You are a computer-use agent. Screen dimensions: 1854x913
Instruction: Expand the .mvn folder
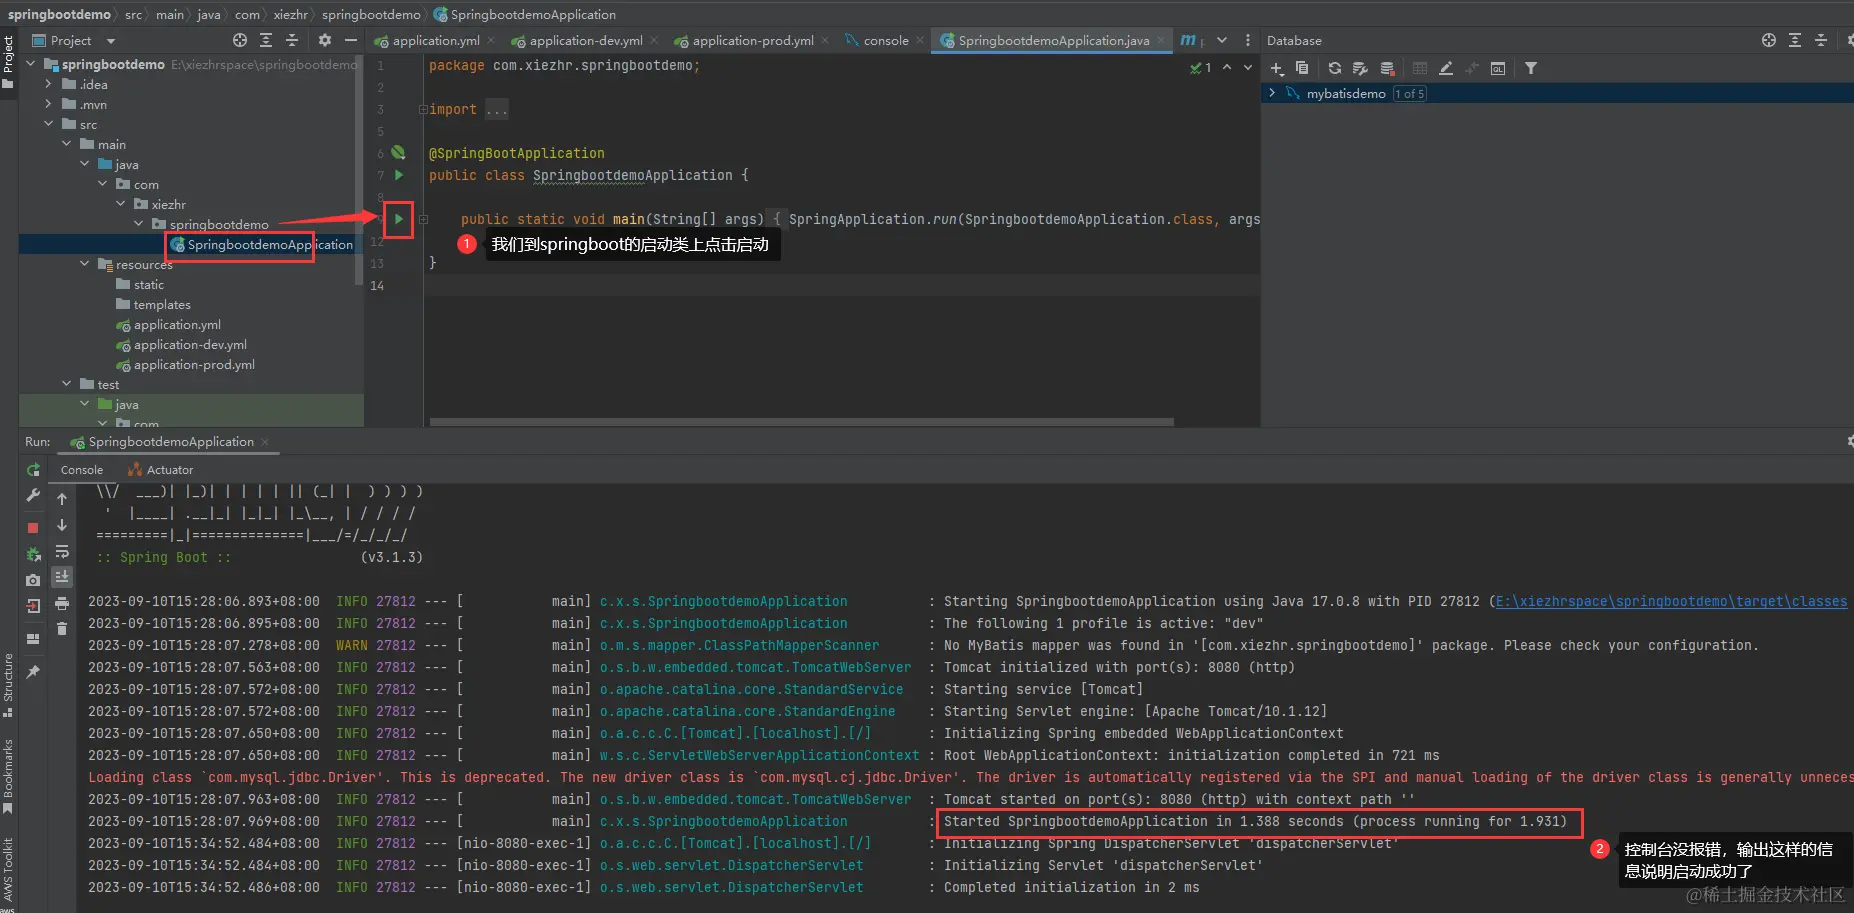click(48, 104)
